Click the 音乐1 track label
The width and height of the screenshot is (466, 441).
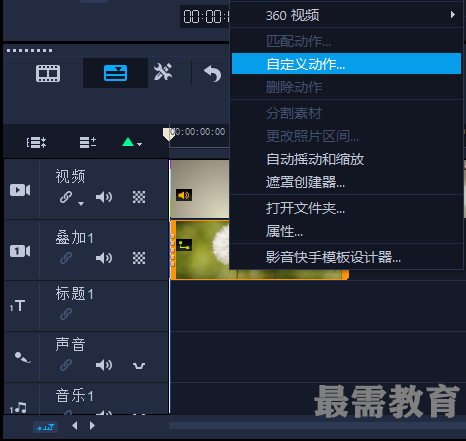click(x=75, y=396)
